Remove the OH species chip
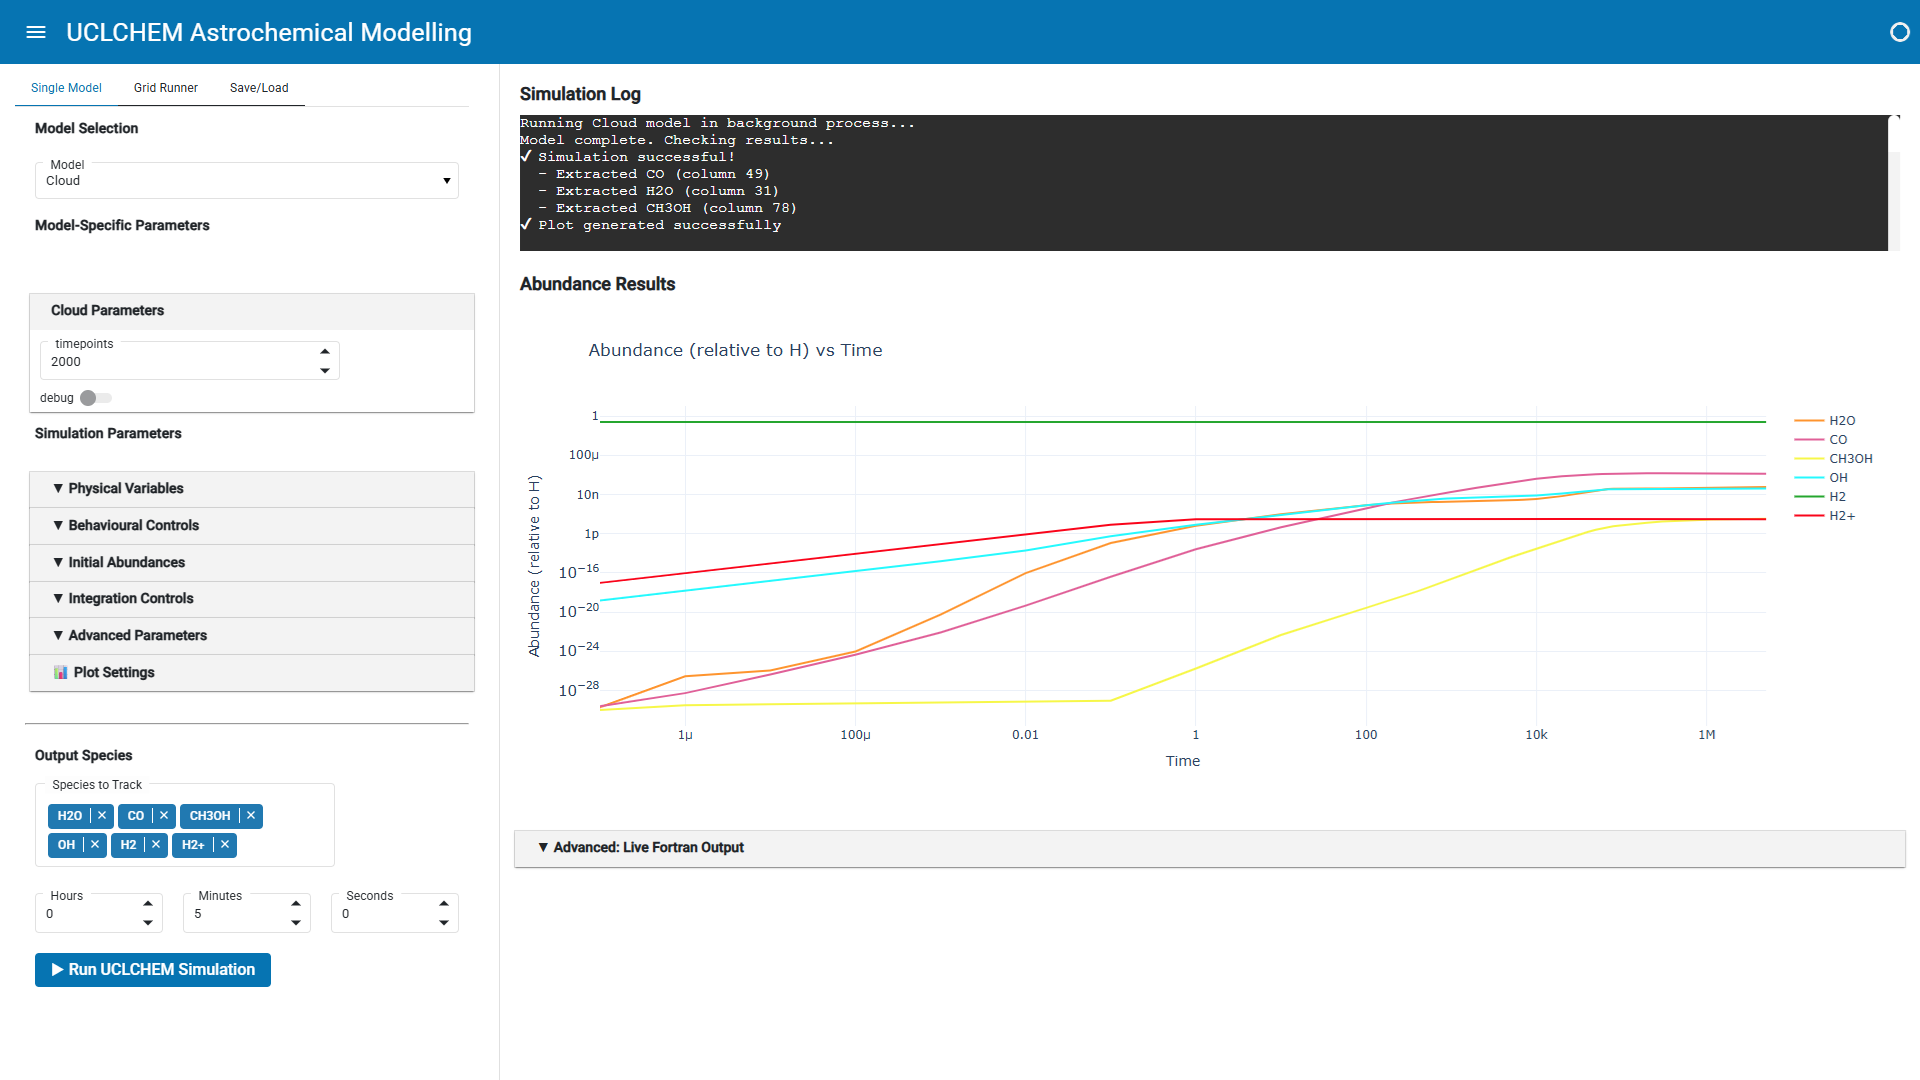This screenshot has width=1920, height=1080. tap(95, 845)
